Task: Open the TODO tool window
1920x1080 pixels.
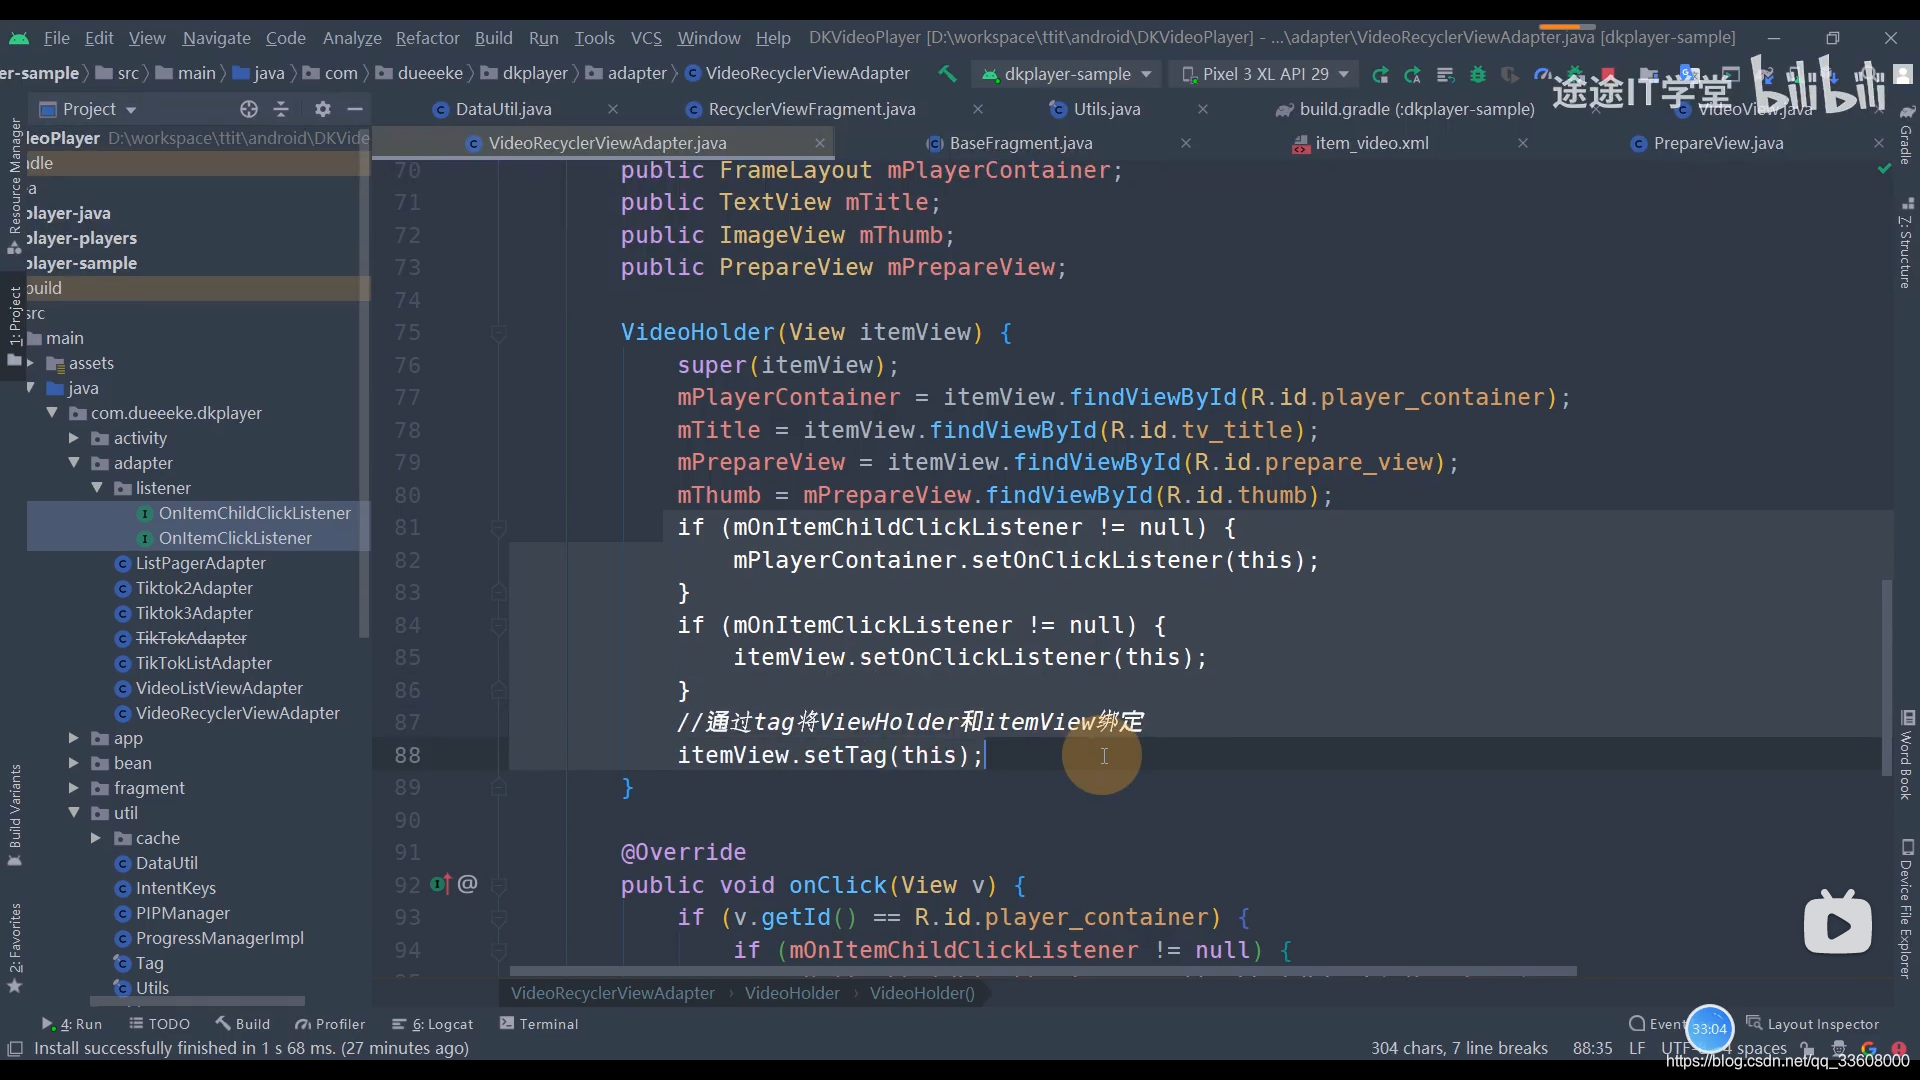Action: 160,1024
